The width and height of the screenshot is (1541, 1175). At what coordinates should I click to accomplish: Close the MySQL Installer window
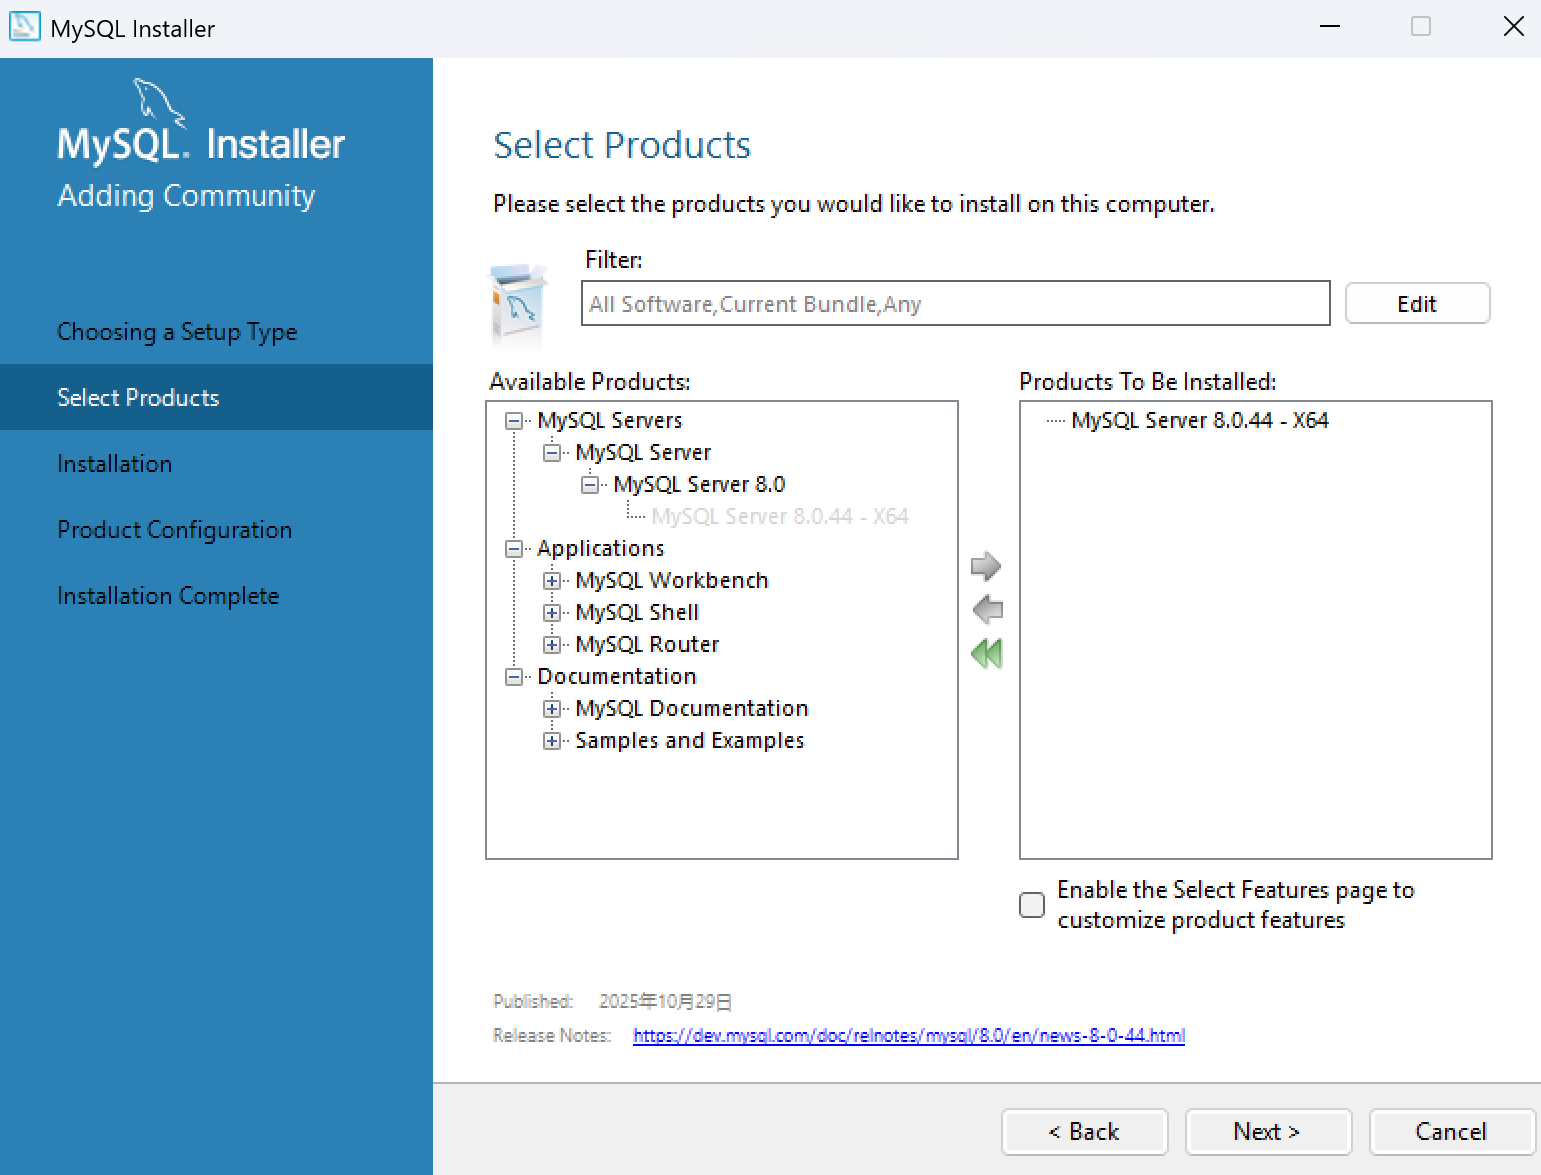coord(1514,26)
